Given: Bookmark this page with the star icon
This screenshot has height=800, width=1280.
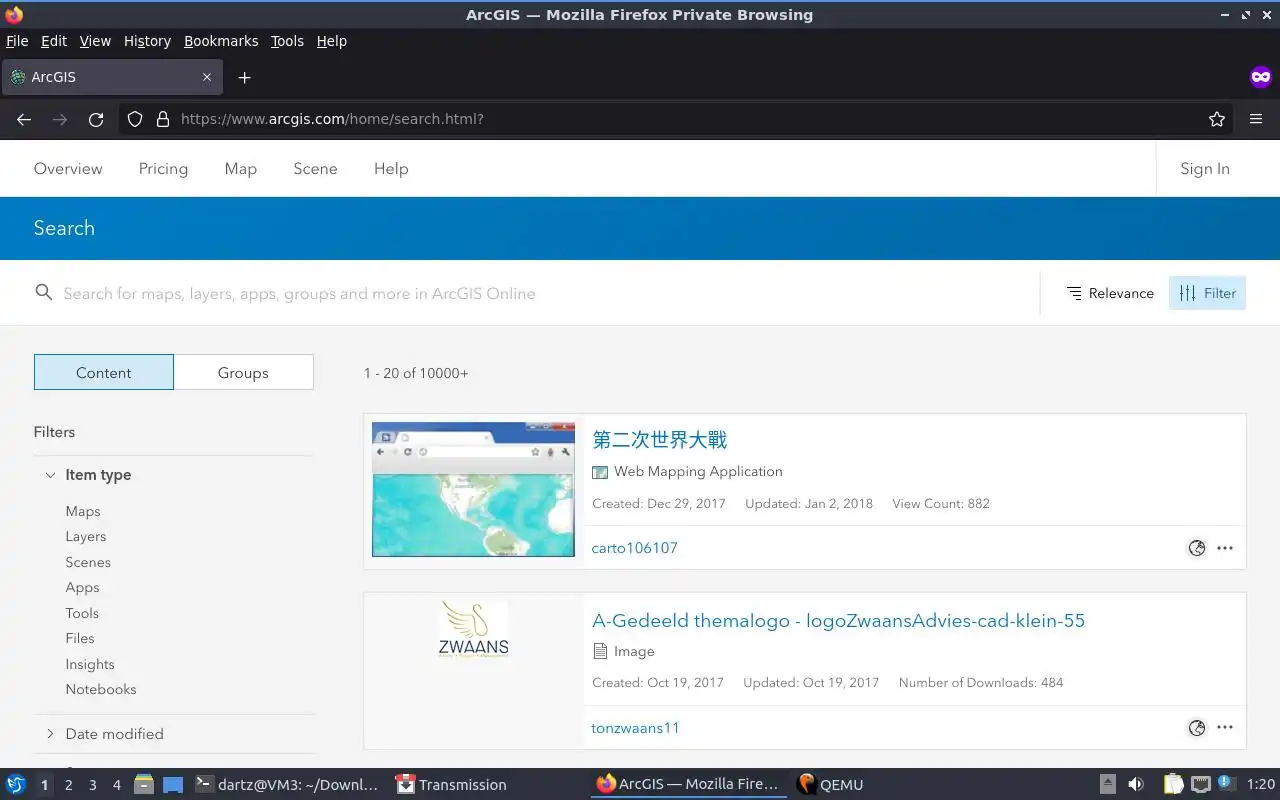Looking at the screenshot, I should point(1217,119).
